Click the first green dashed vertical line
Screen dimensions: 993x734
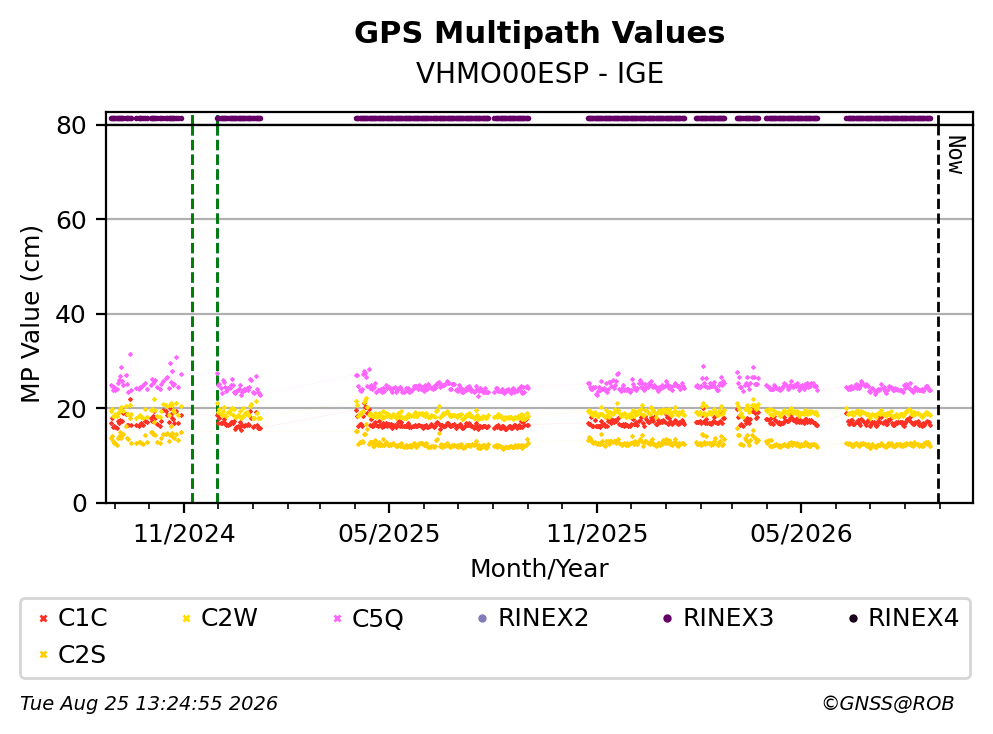193,309
